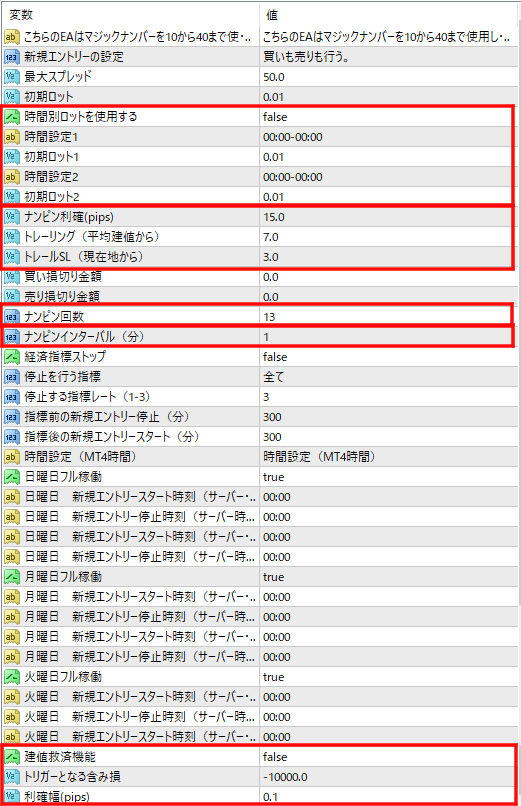Select the 火曜日フル稼働 variable name
This screenshot has width=521, height=806.
(63, 676)
